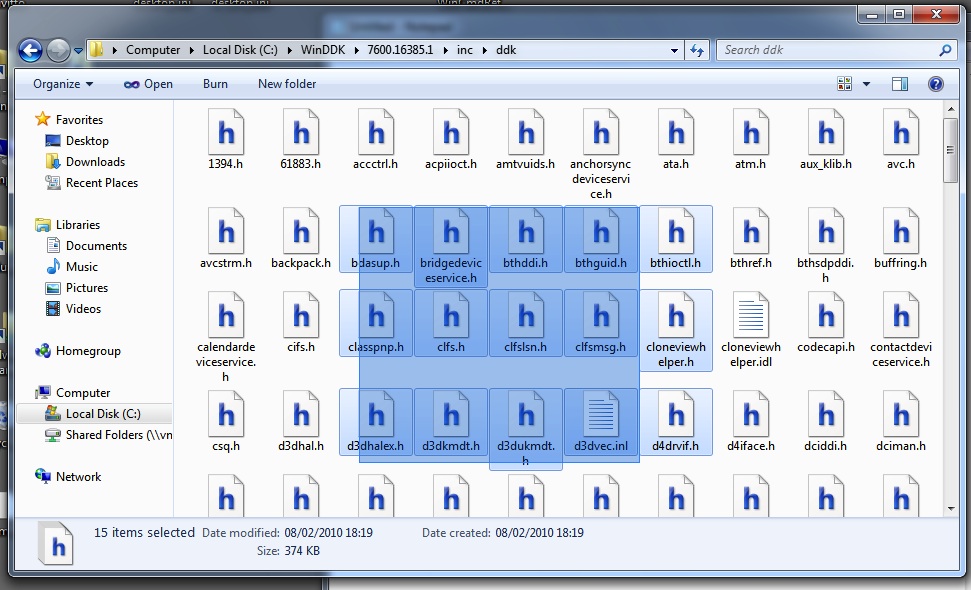971x590 pixels.
Task: Select the backpack.h file icon
Action: pyautogui.click(x=301, y=232)
